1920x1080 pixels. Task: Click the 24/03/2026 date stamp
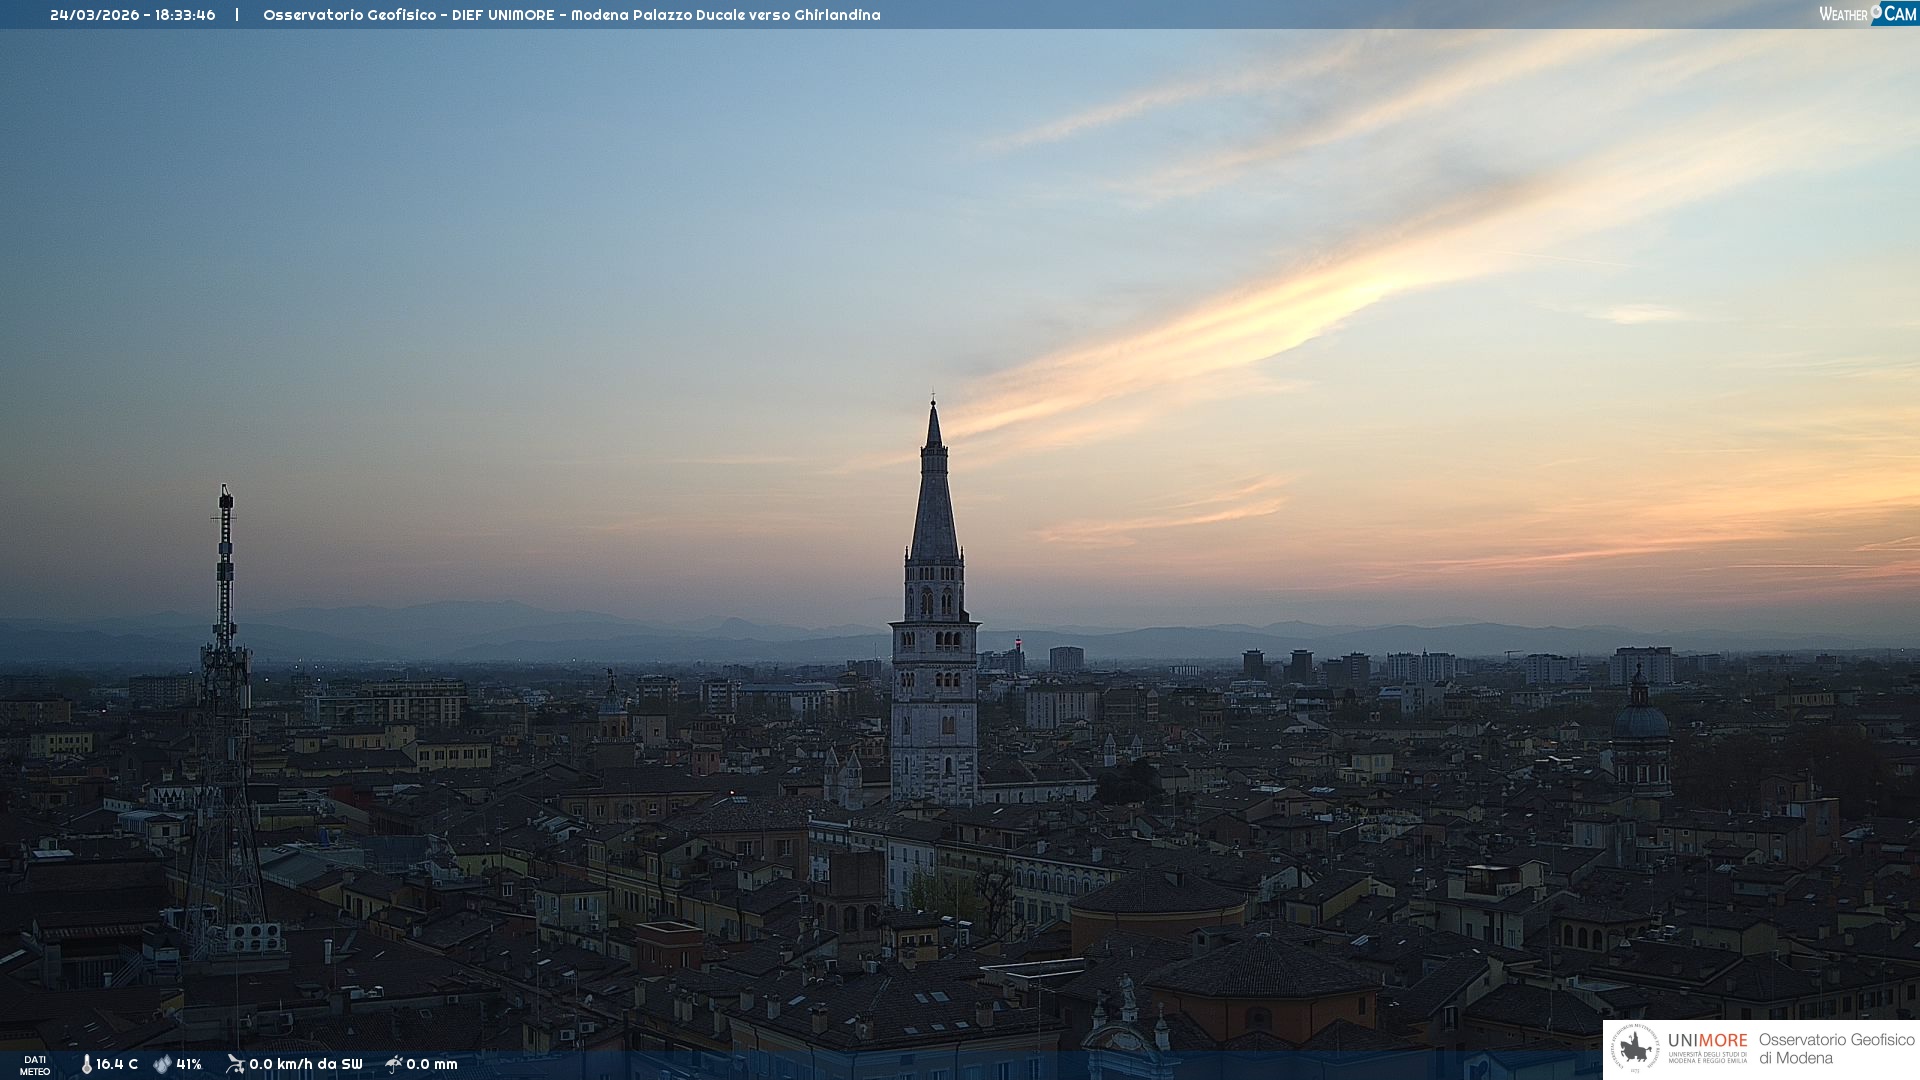tap(95, 15)
